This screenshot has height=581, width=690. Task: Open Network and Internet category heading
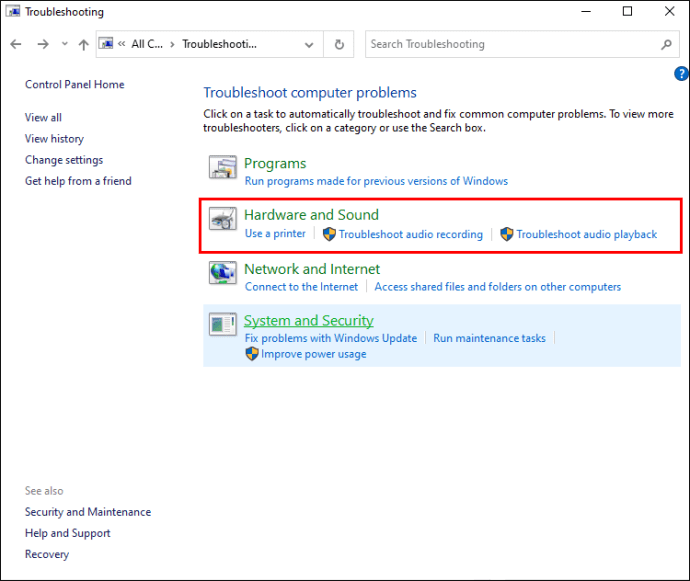312,269
